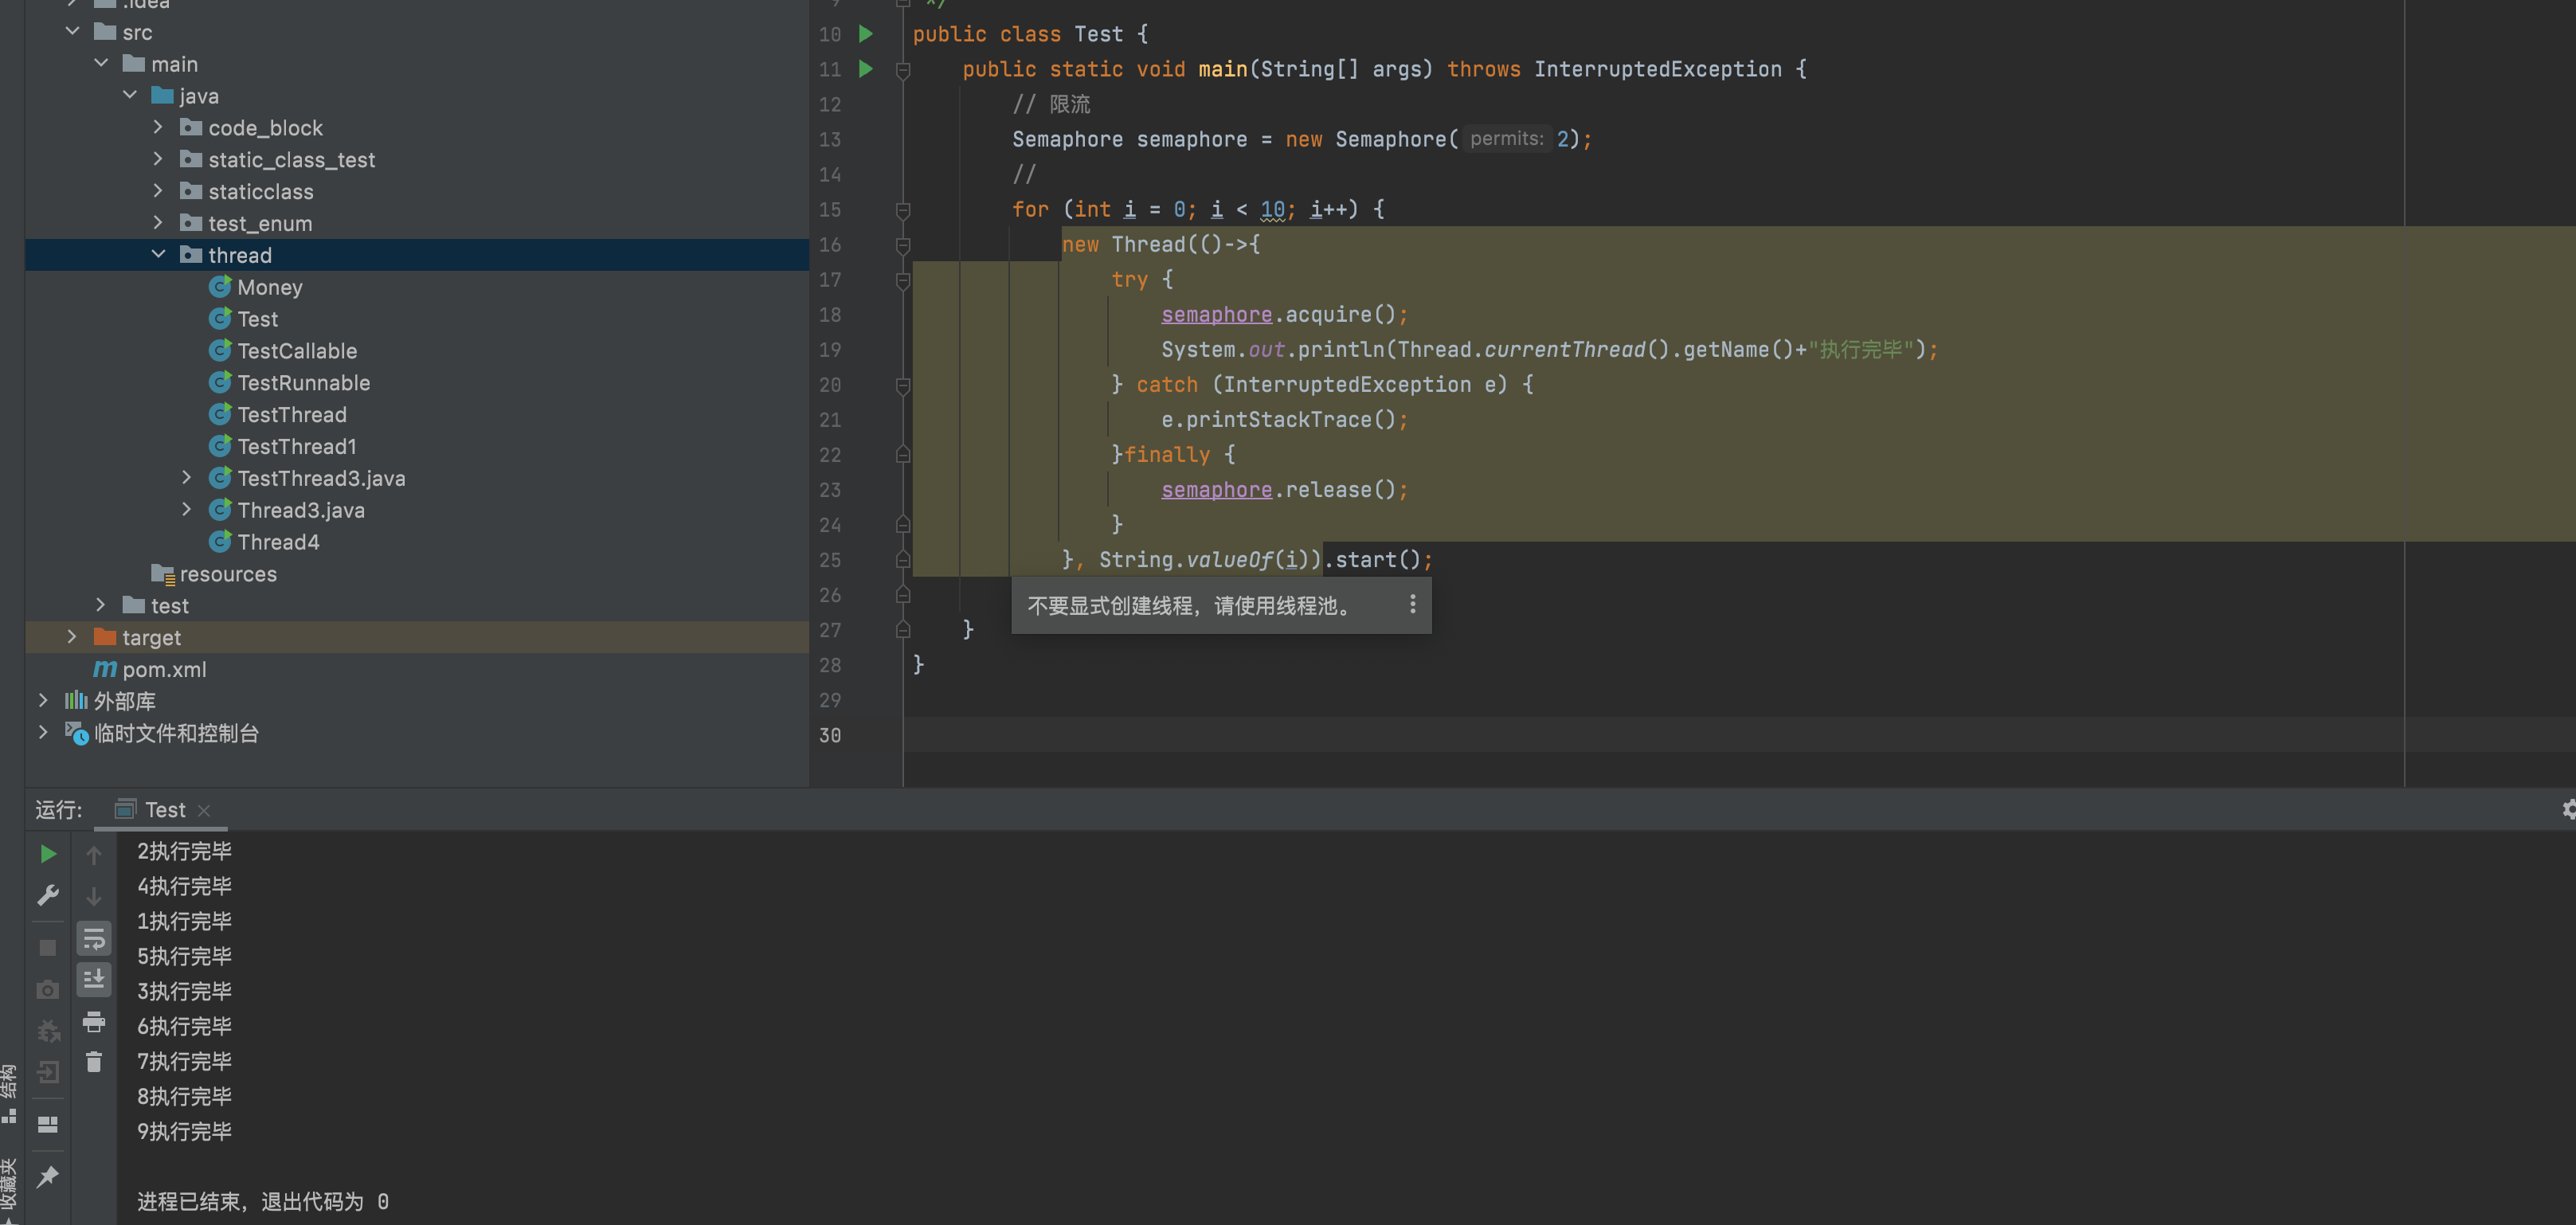Select the Test run tab
Viewport: 2576px width, 1225px height.
click(x=164, y=809)
